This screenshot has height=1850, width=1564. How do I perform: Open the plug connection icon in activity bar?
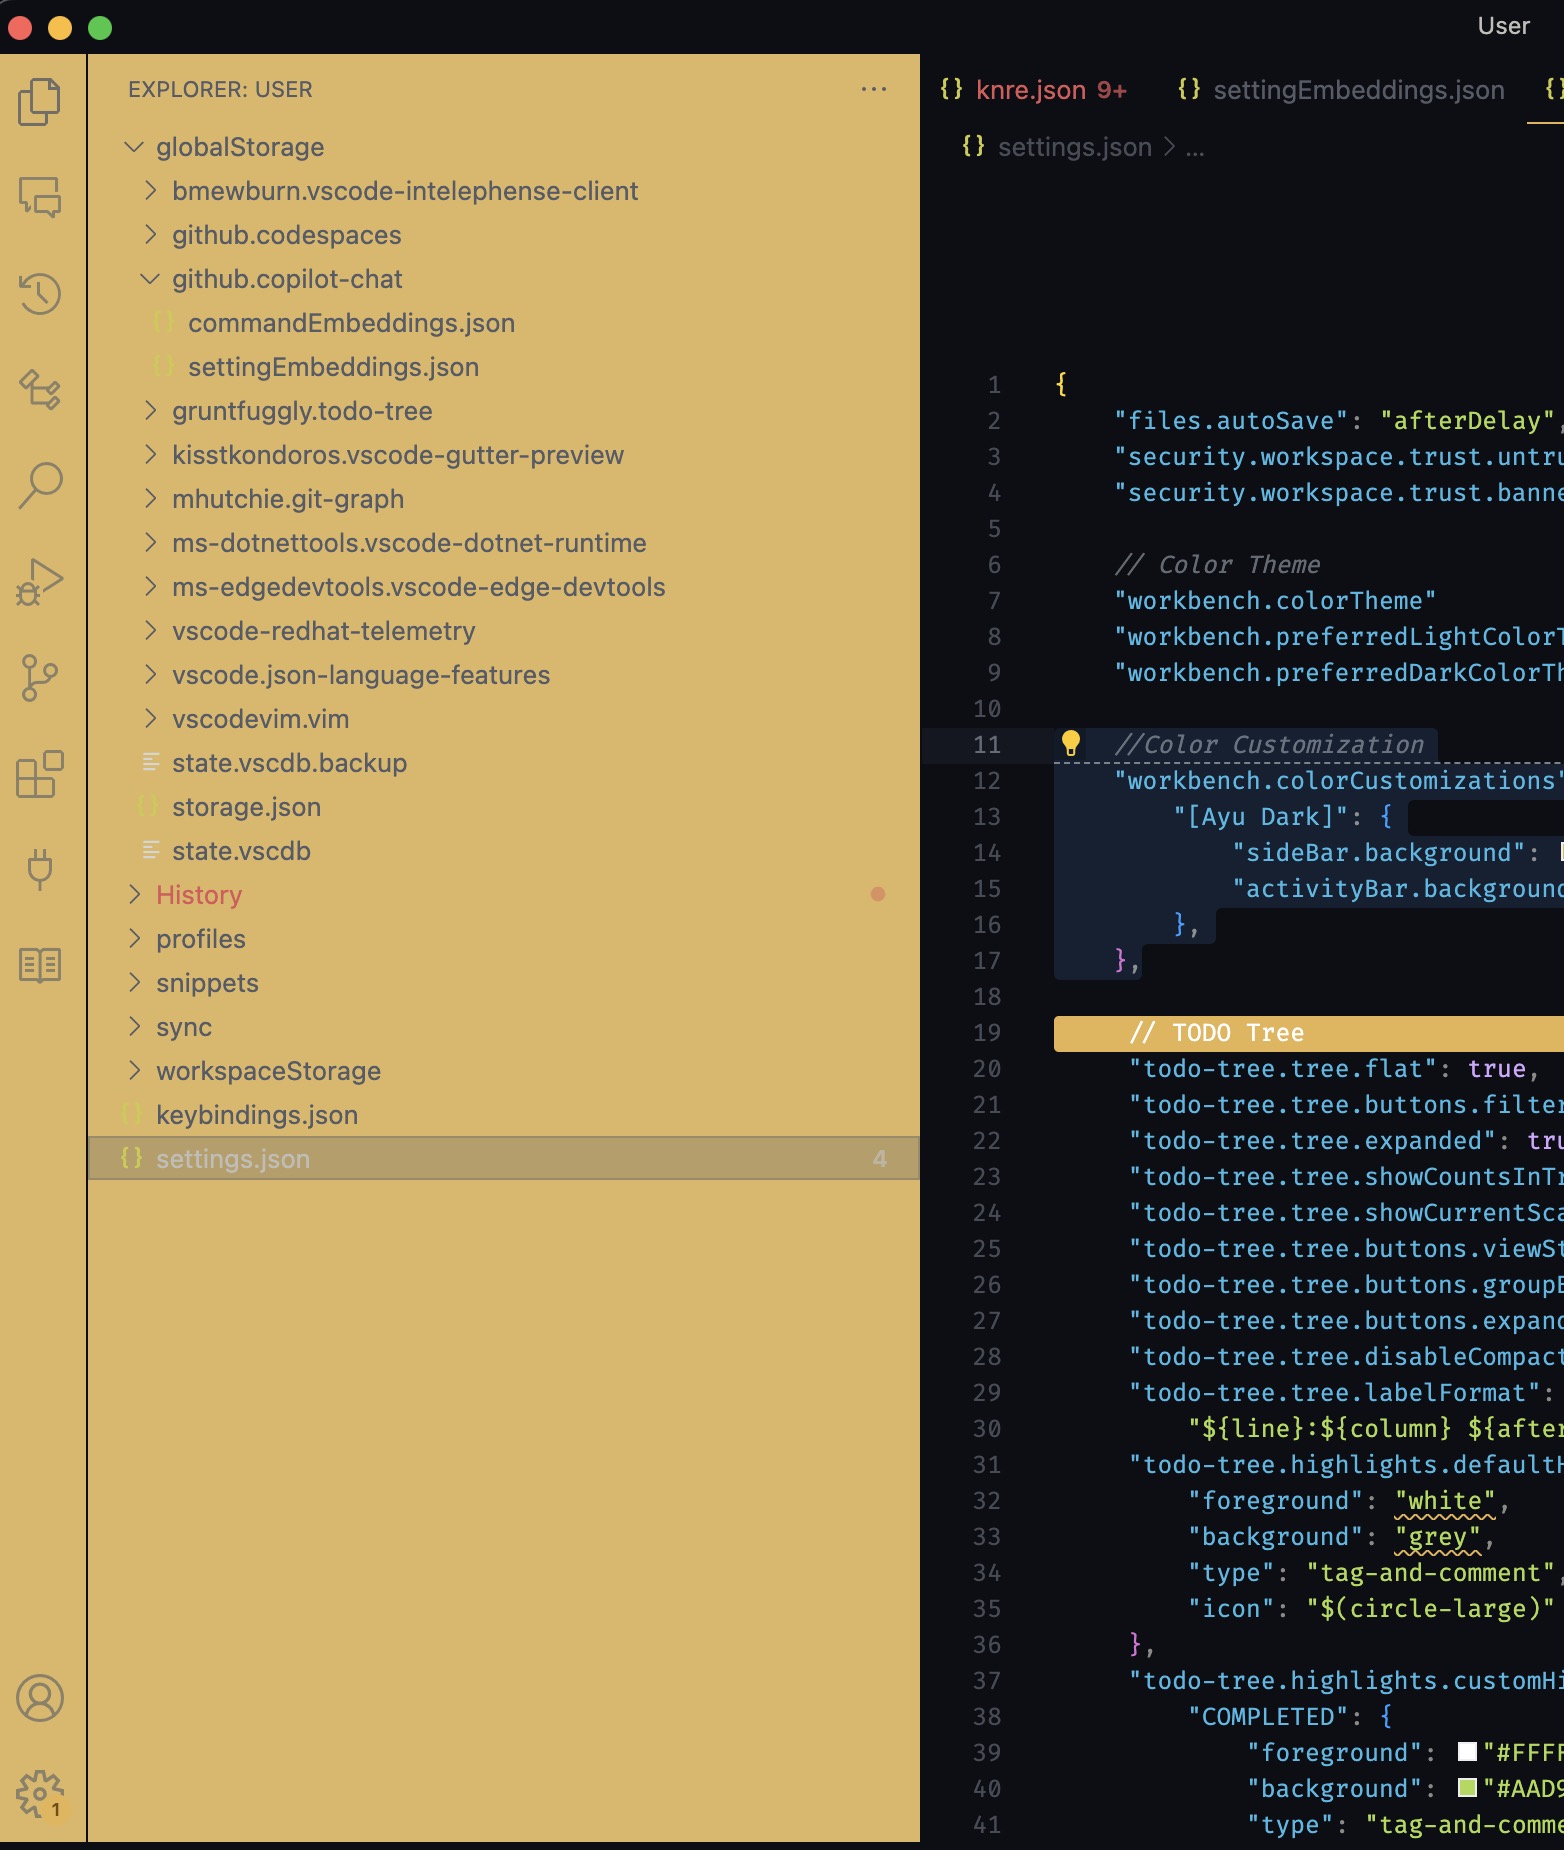40,870
